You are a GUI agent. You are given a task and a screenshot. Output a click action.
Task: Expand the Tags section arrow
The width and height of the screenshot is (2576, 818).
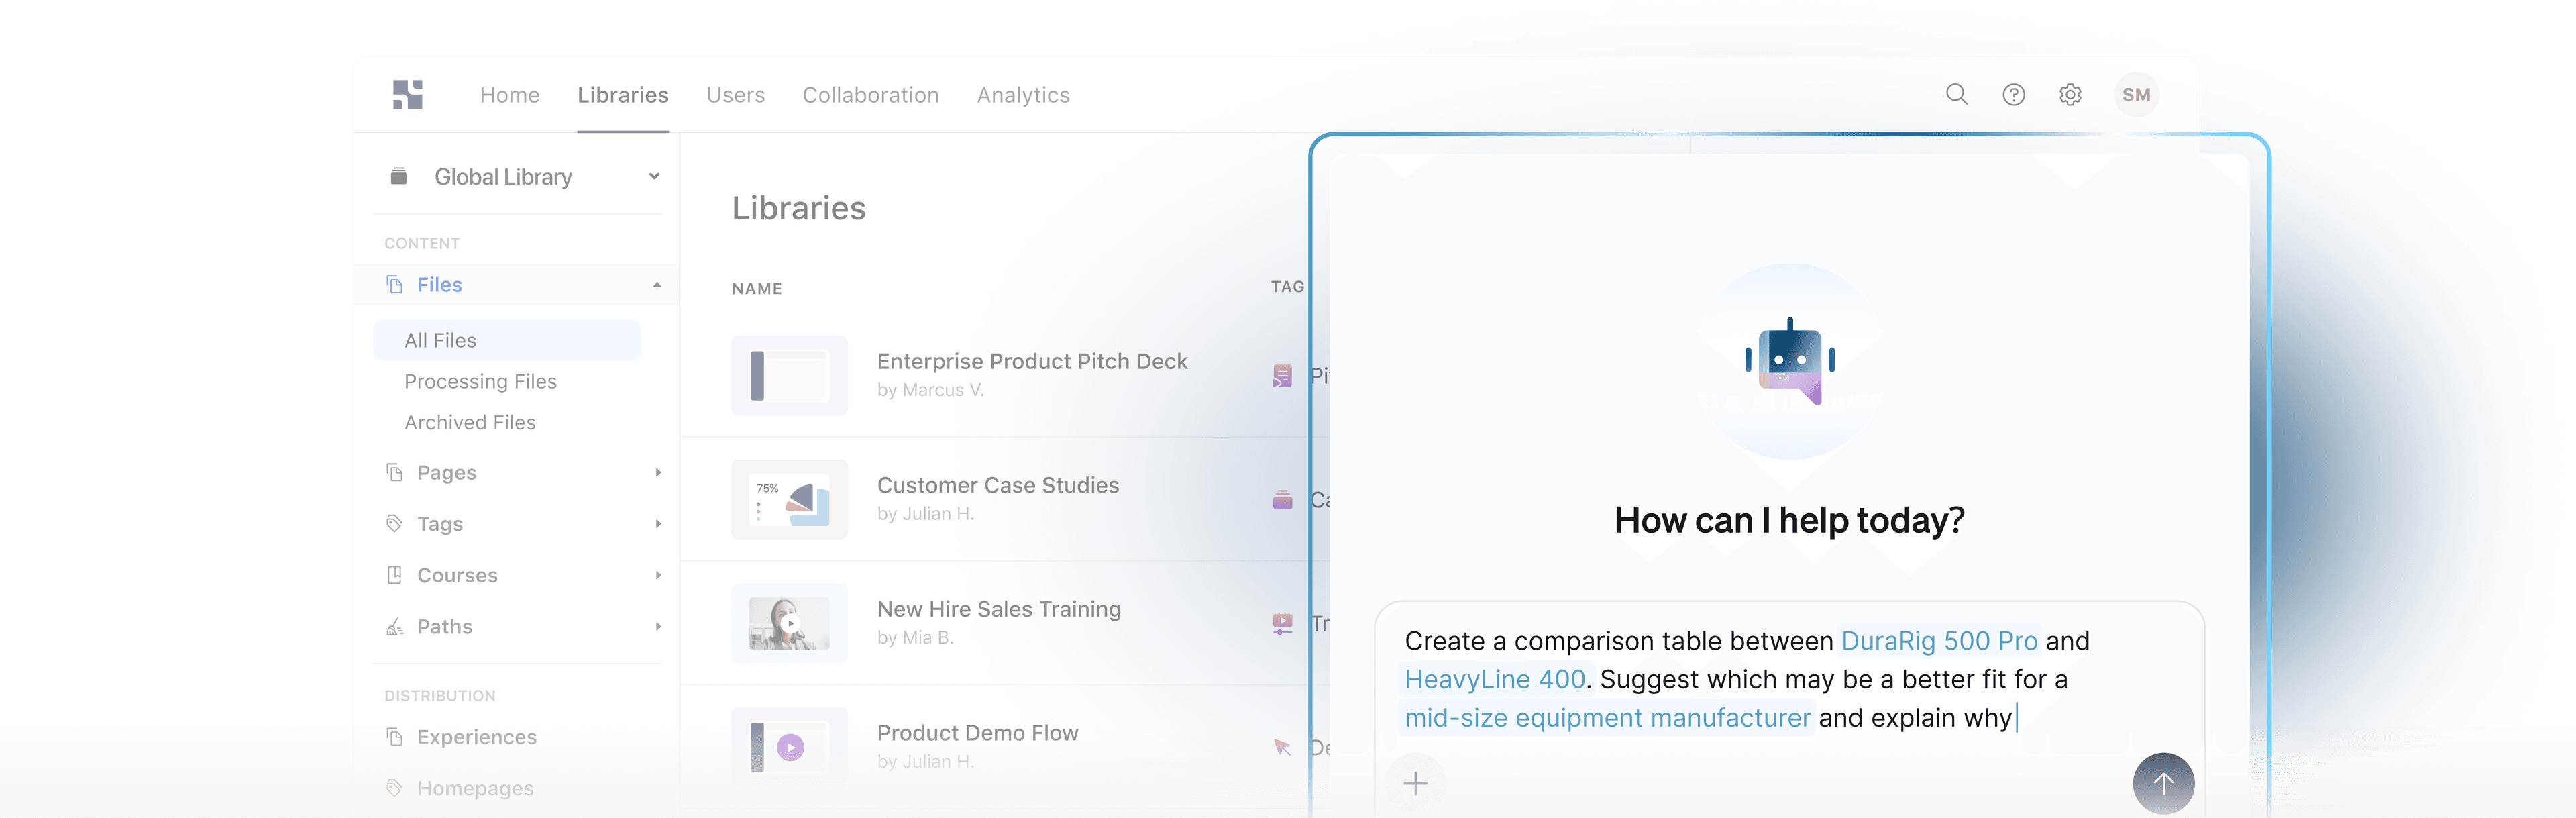click(658, 524)
